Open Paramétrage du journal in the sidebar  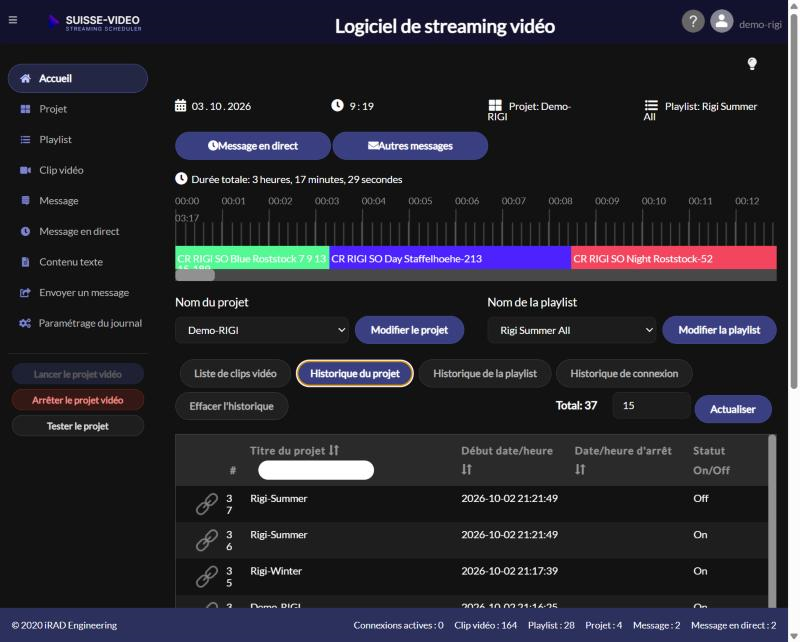point(78,323)
